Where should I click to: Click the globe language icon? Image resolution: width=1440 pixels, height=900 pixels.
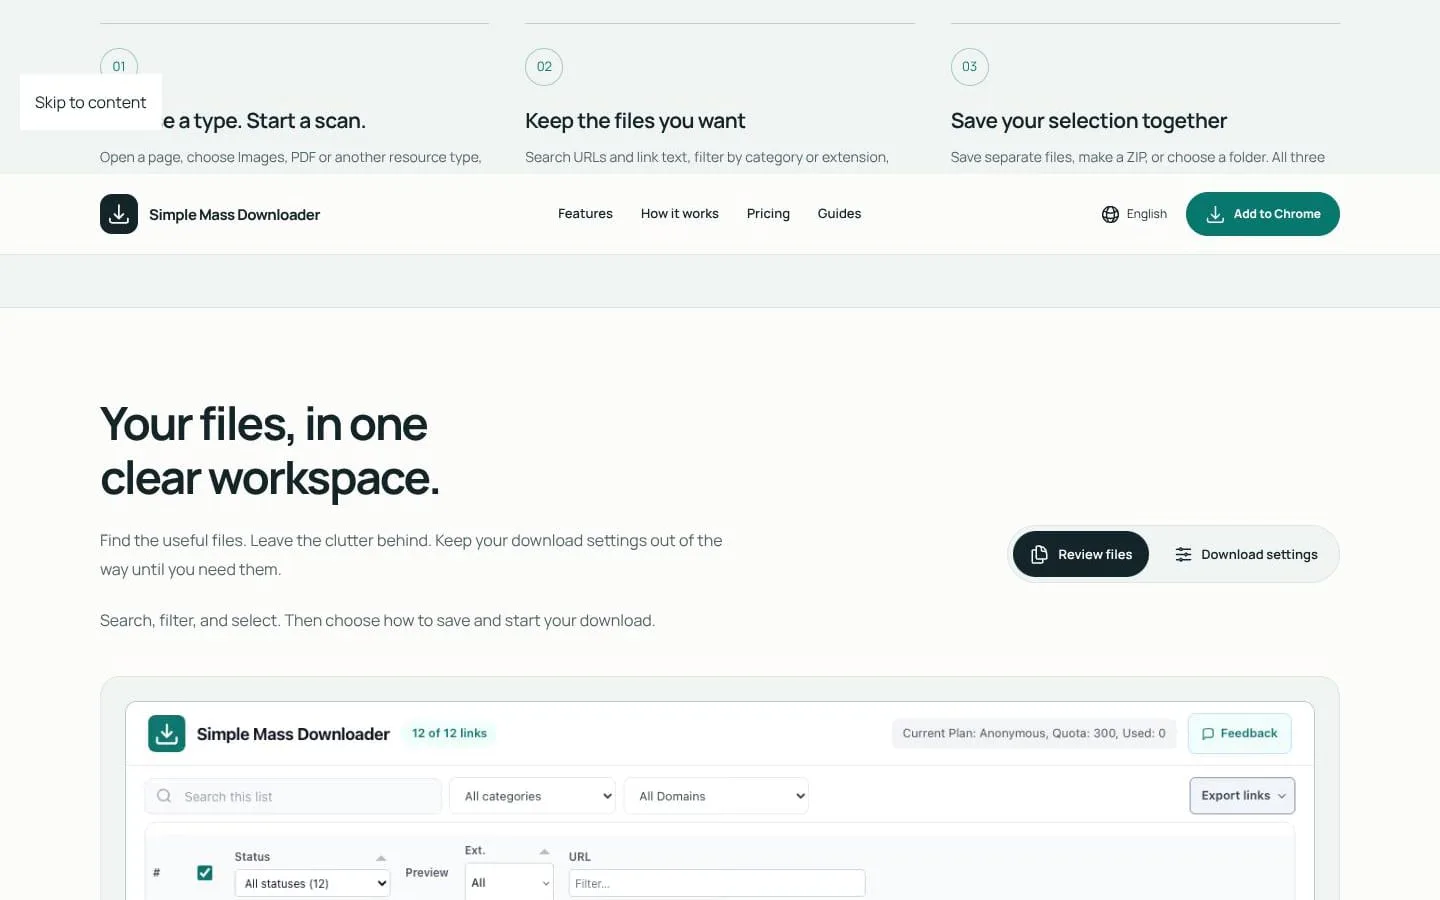(1110, 214)
